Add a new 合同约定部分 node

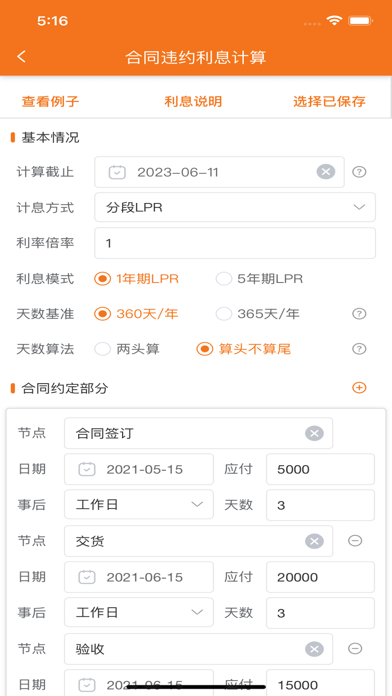point(359,388)
